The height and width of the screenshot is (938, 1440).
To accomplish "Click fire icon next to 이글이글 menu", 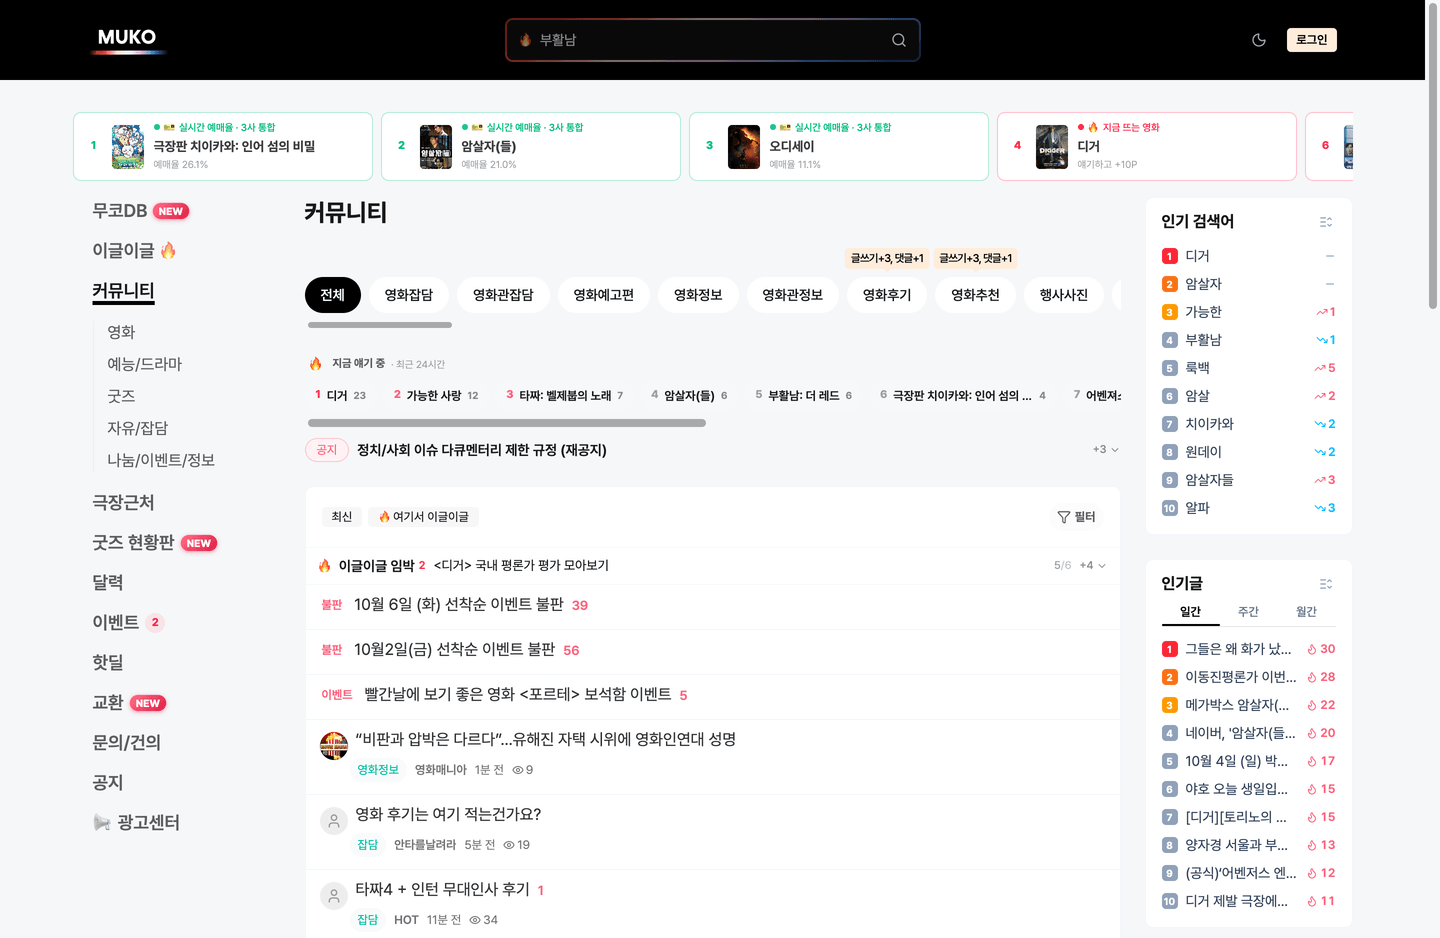I will point(168,250).
